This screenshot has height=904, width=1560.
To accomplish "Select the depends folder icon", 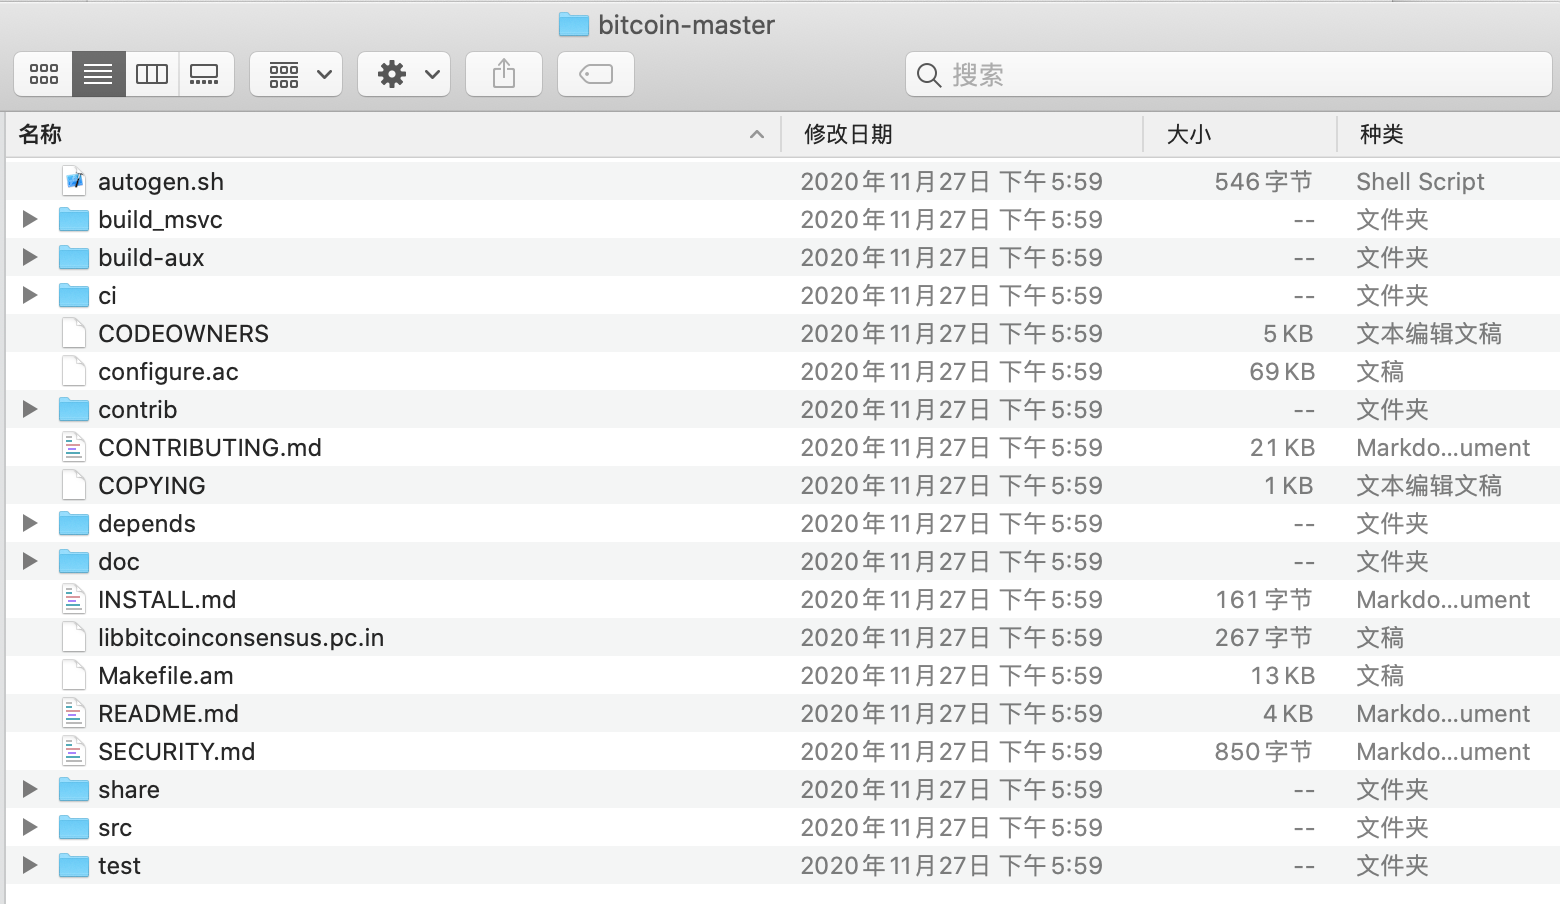I will pos(74,523).
